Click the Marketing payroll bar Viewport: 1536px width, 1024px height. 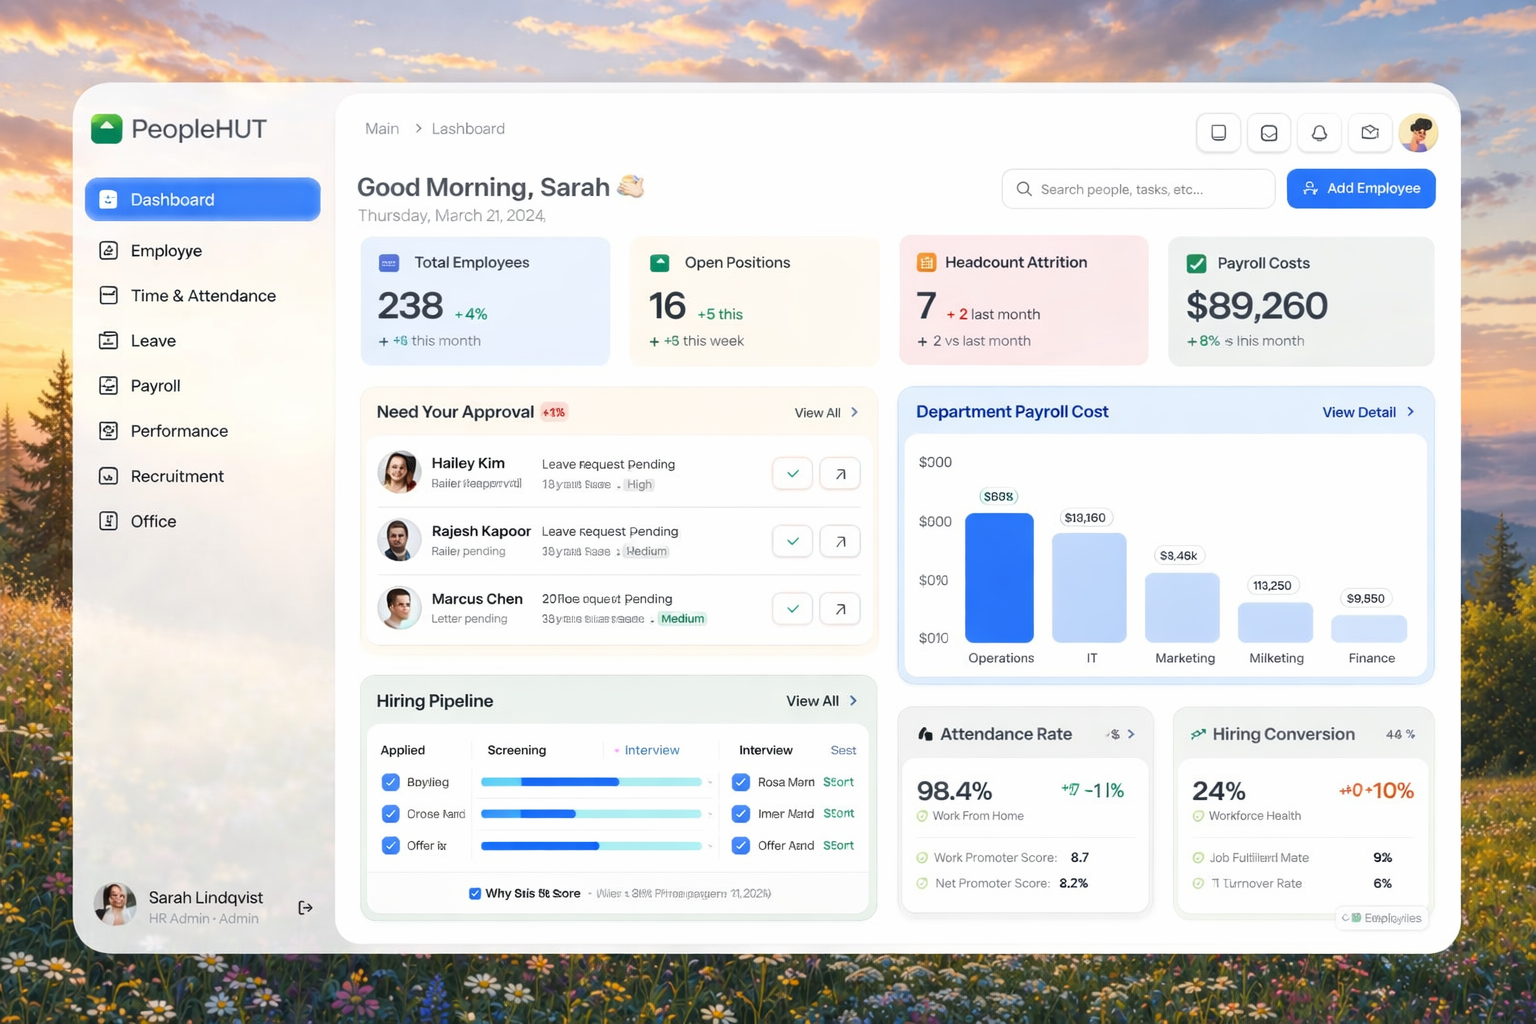coord(1182,608)
